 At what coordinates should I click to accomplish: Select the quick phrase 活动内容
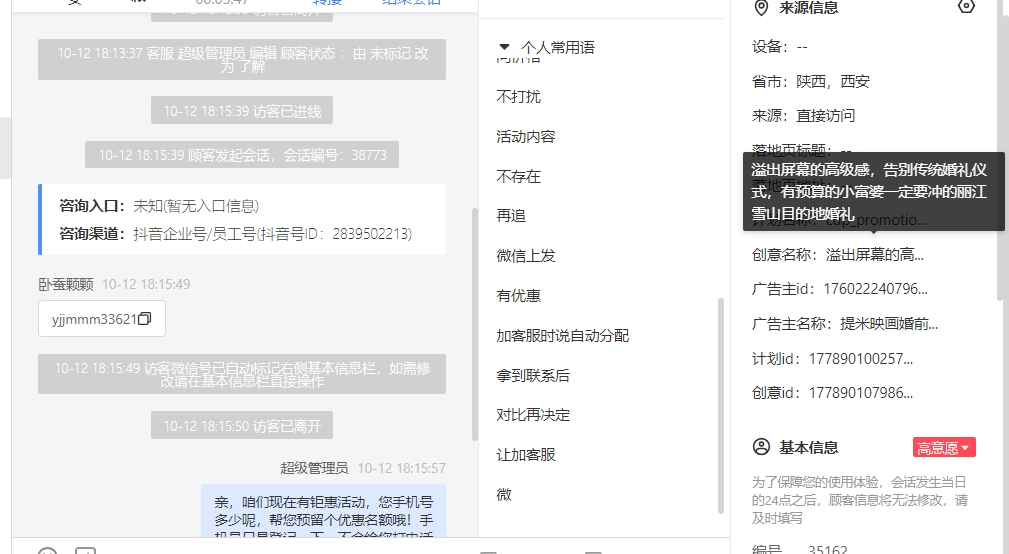(x=526, y=136)
